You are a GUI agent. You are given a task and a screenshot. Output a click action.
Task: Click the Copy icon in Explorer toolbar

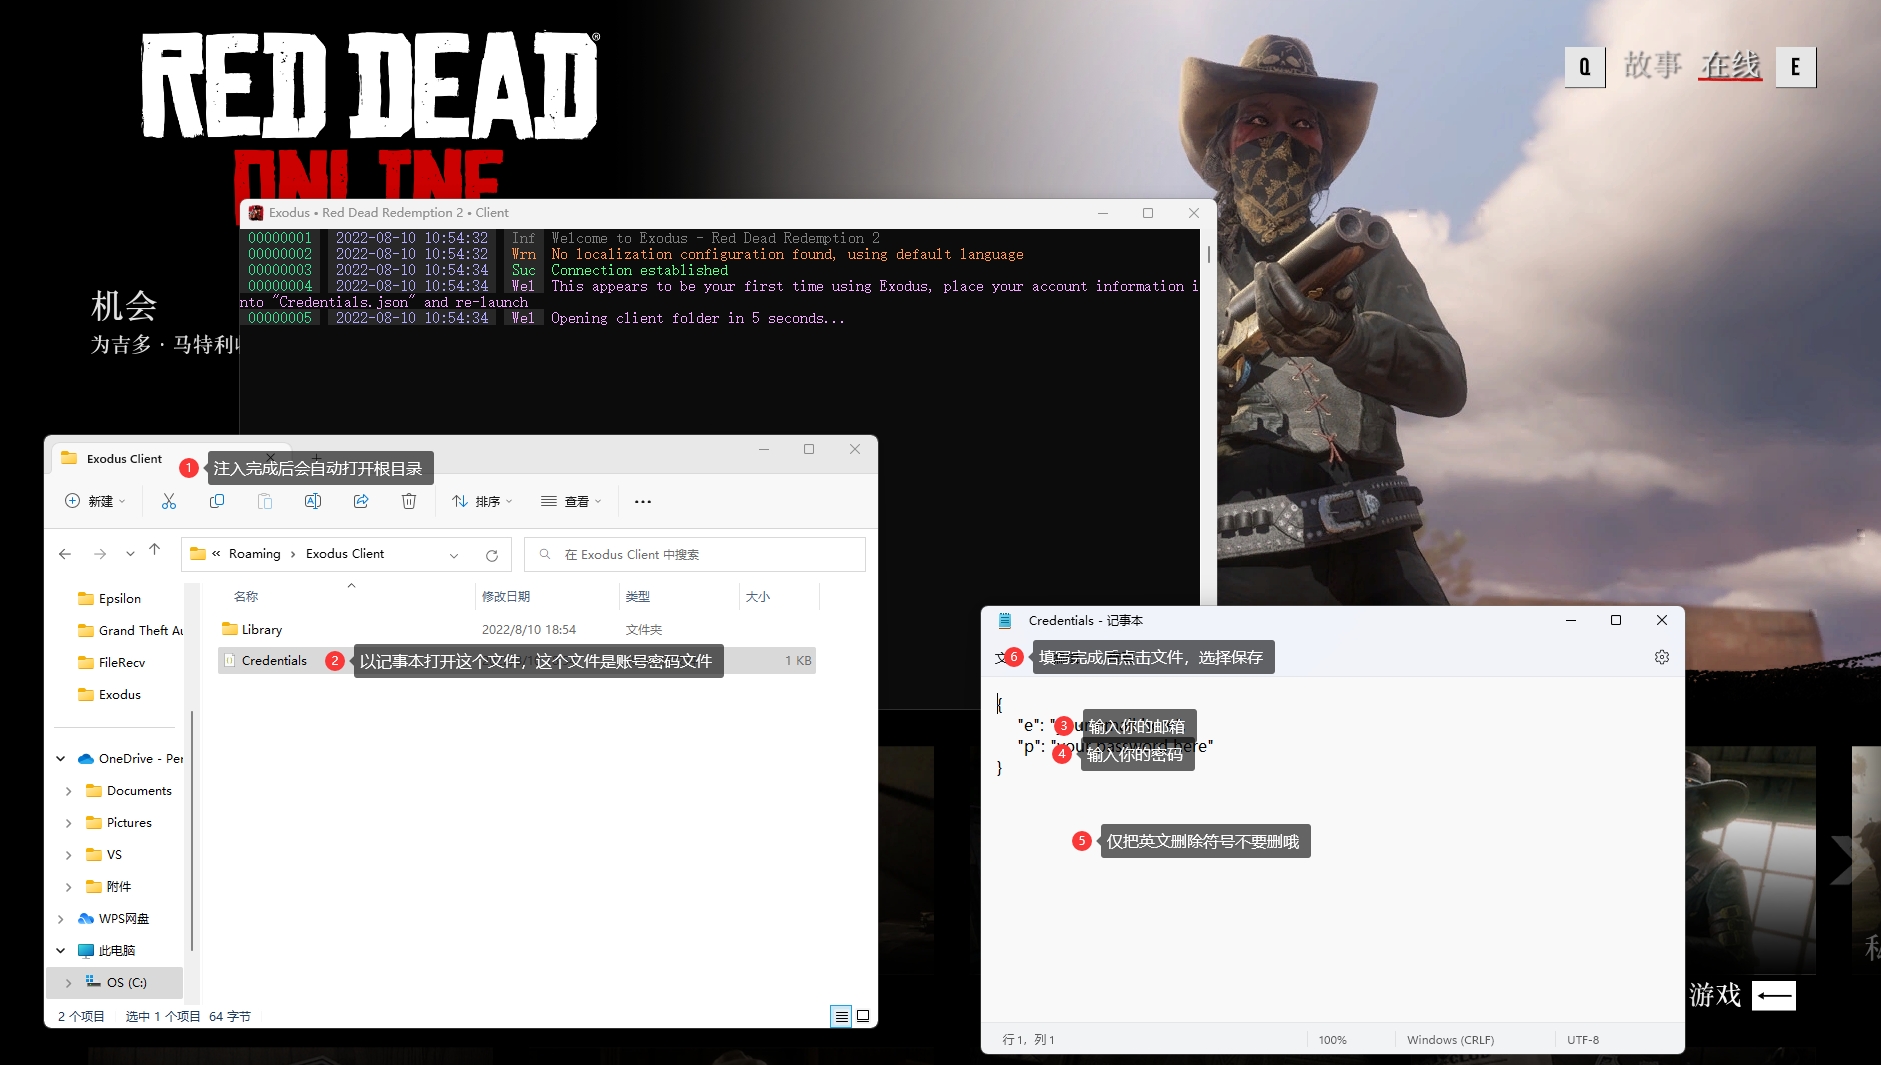tap(217, 501)
